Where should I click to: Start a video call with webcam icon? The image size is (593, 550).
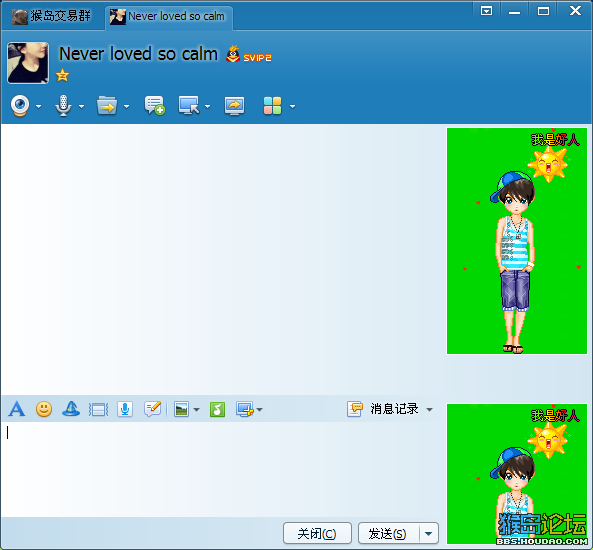(x=20, y=106)
